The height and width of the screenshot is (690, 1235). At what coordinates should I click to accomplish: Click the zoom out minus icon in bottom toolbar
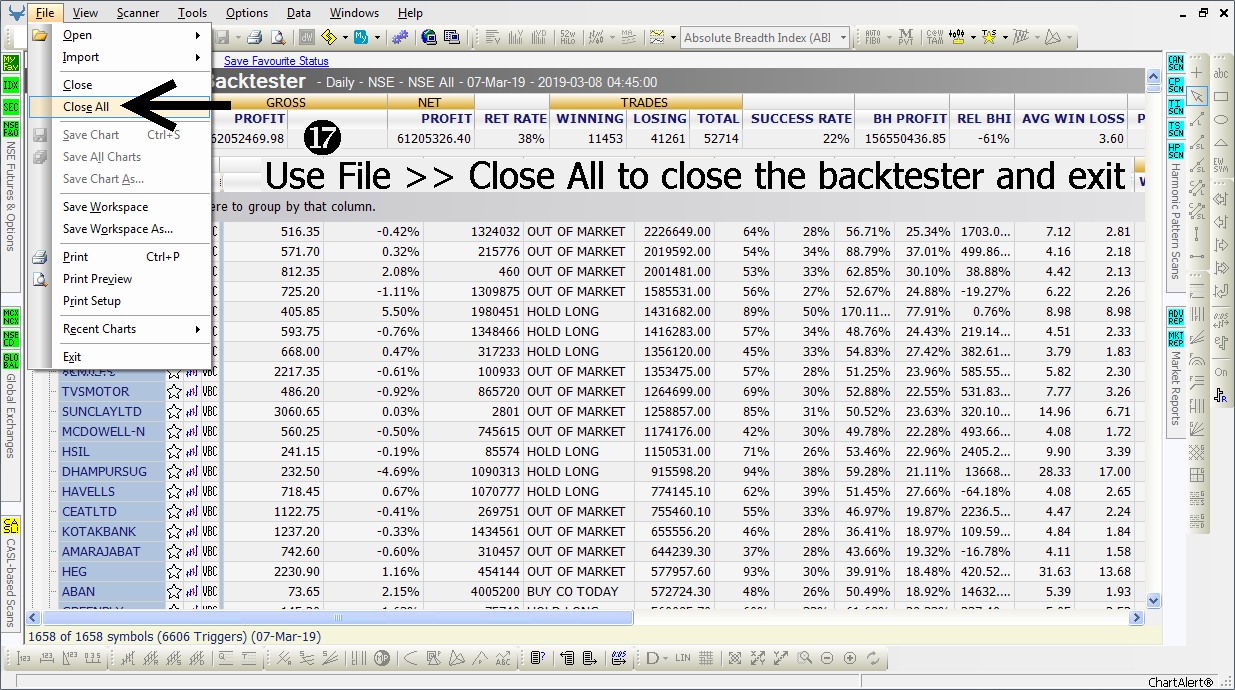pyautogui.click(x=827, y=658)
